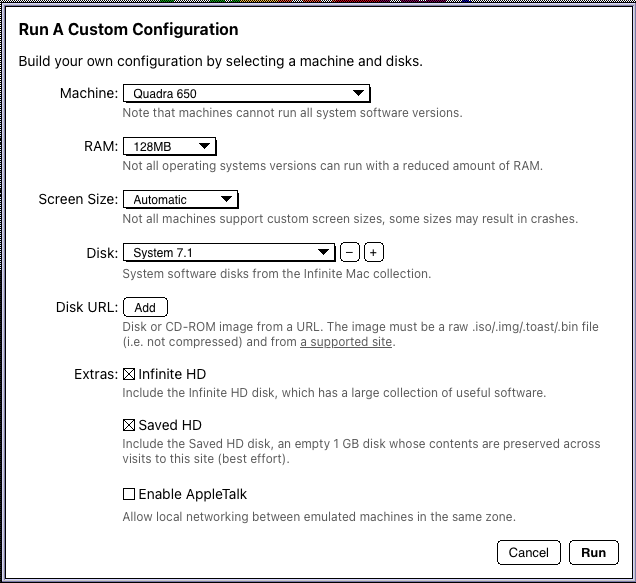
Task: Expand the RAM dropdown set to 128MB
Action: [169, 147]
